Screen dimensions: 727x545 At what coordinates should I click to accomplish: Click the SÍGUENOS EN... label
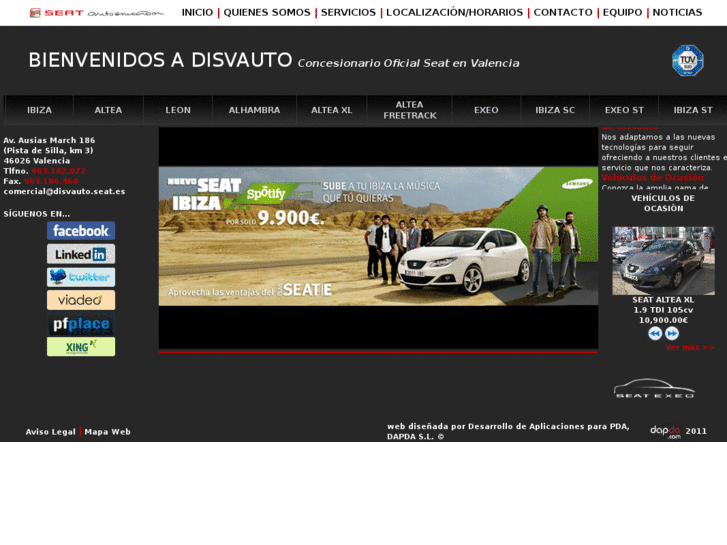pos(37,214)
